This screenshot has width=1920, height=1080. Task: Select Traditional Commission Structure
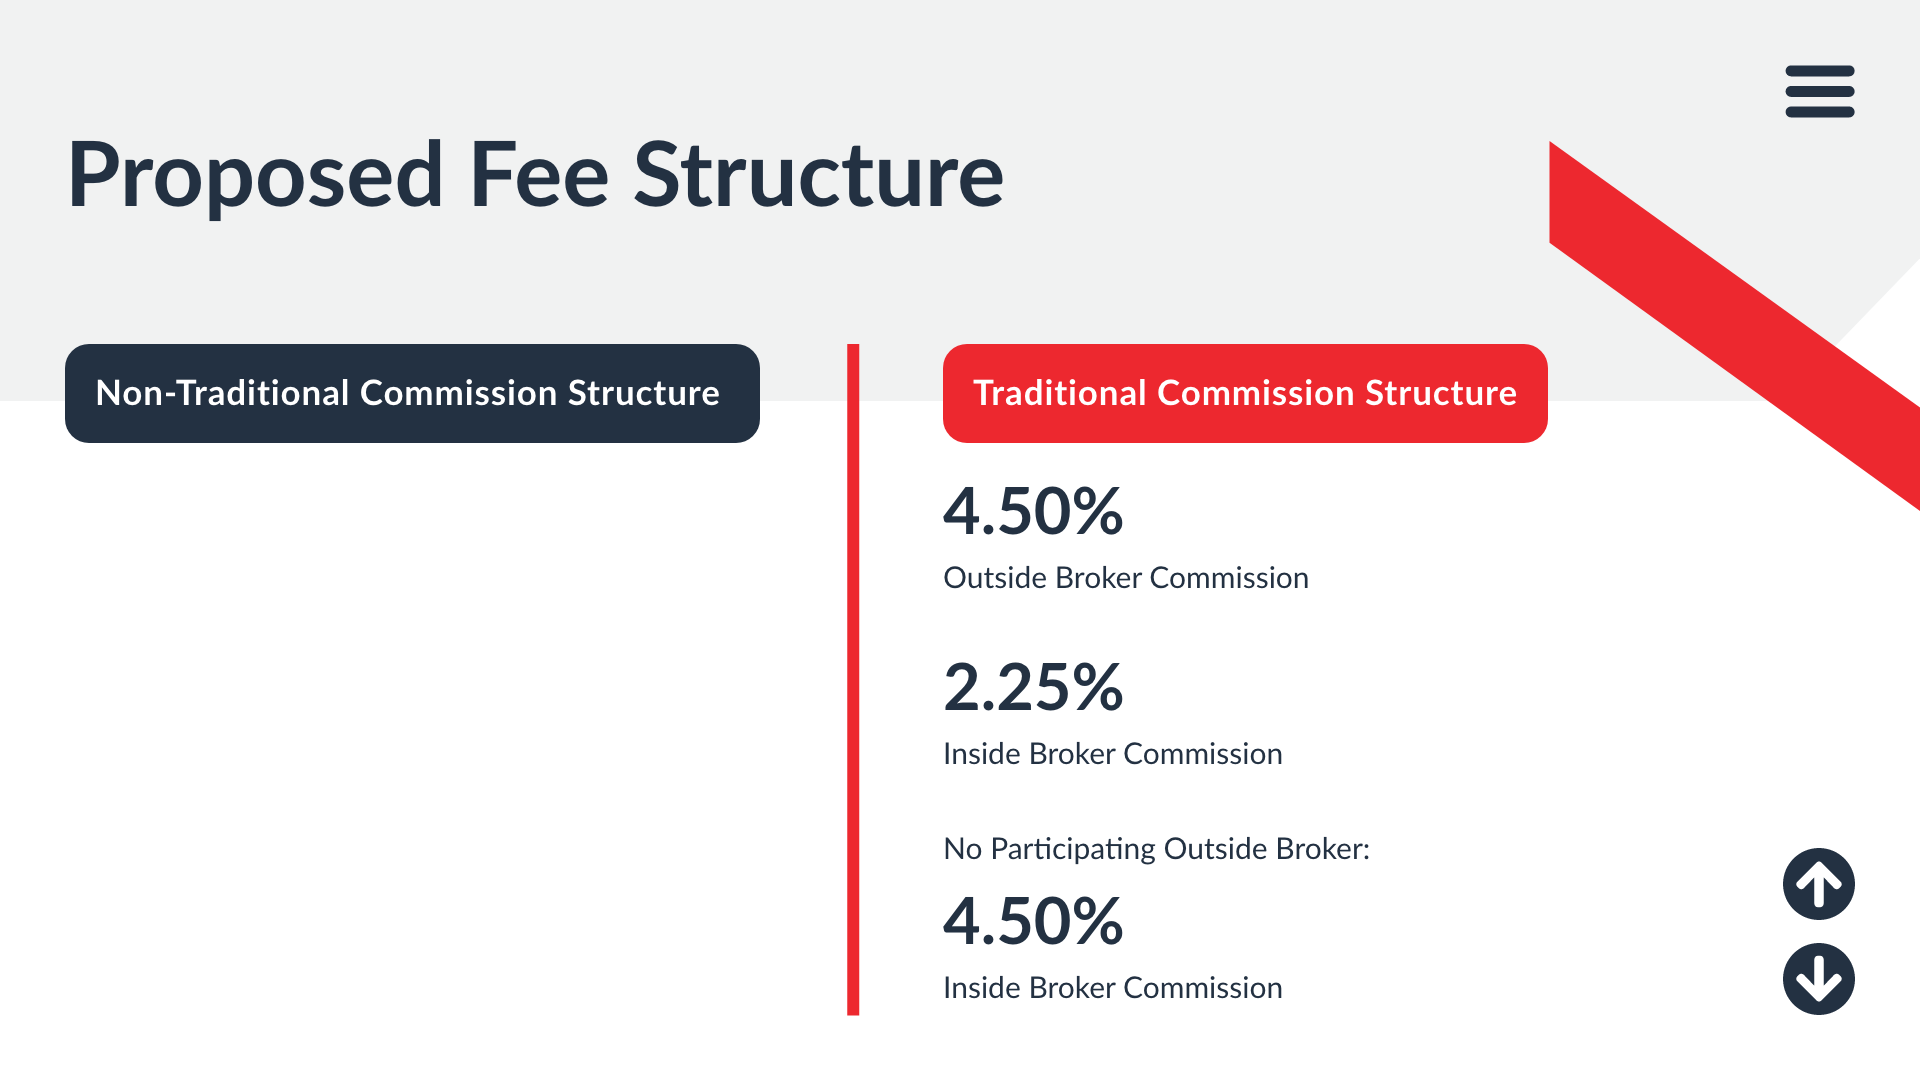coord(1245,393)
